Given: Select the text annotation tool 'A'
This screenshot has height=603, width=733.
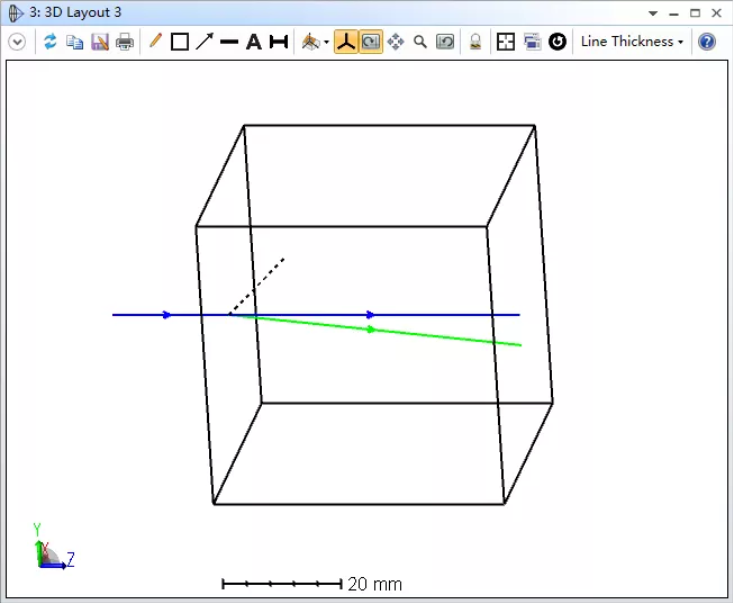Looking at the screenshot, I should coord(254,42).
